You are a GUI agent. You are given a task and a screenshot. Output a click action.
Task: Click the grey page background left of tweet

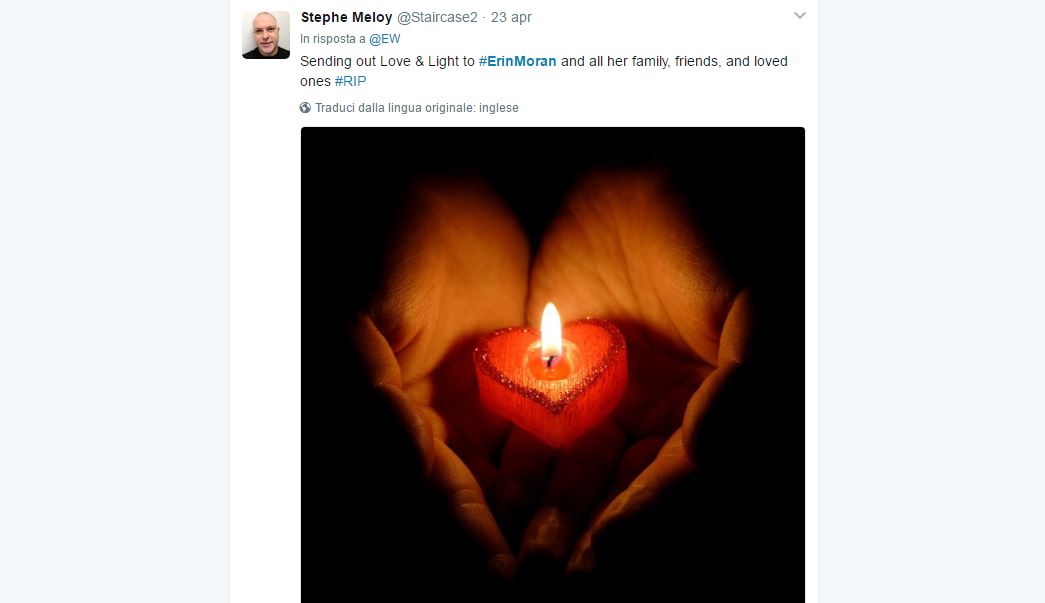(113, 300)
